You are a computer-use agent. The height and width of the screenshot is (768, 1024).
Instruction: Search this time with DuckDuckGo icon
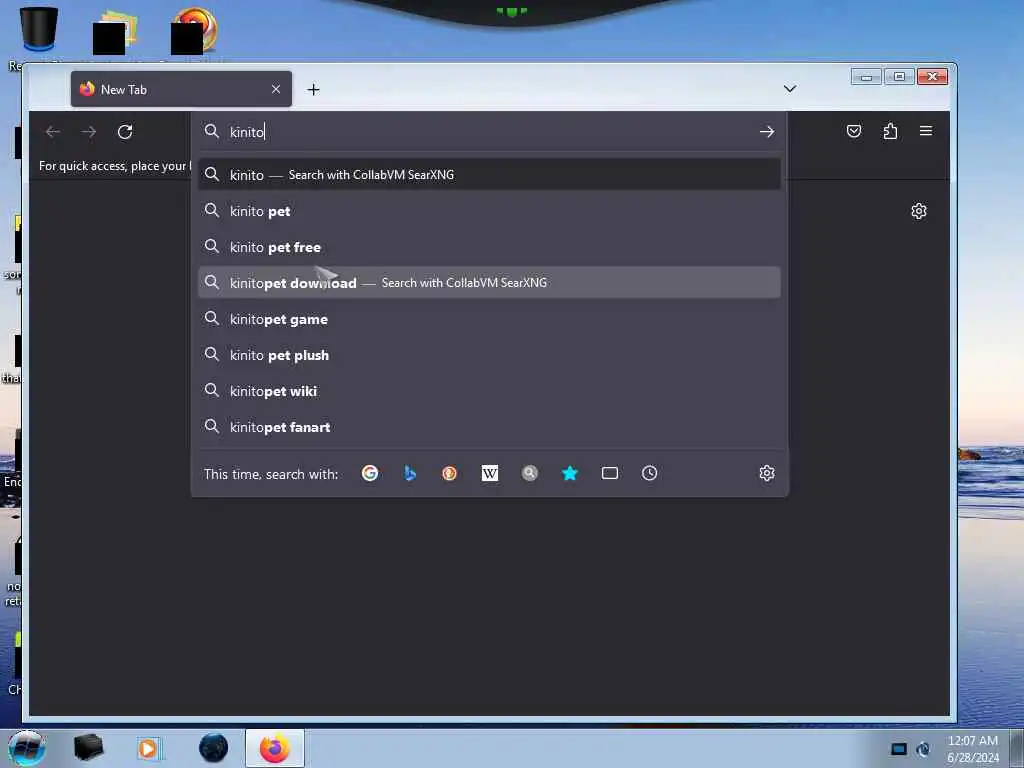[x=449, y=473]
